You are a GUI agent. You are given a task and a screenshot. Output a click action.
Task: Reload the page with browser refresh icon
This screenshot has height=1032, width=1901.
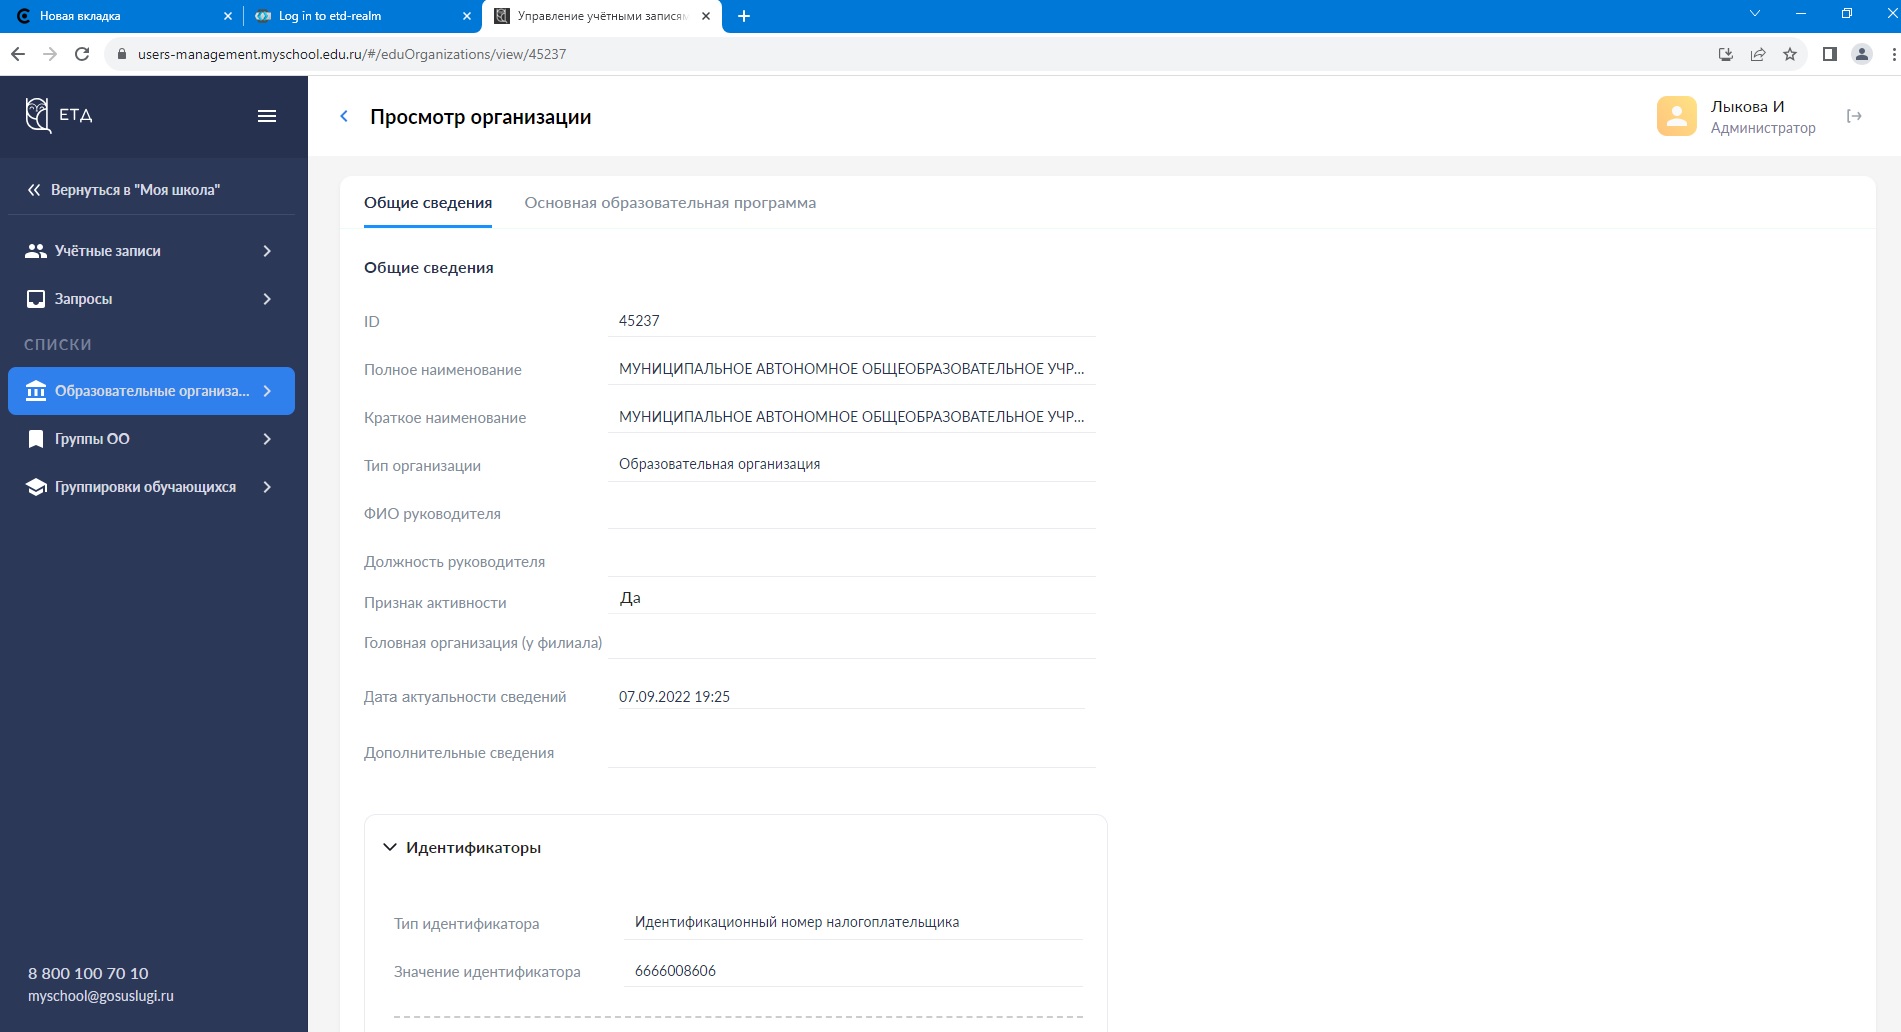82,54
